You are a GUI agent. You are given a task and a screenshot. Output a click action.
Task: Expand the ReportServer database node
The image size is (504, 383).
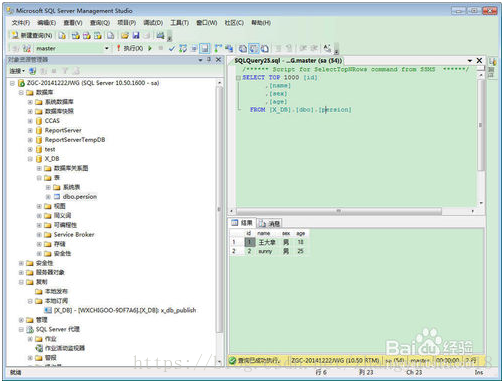pos(30,130)
